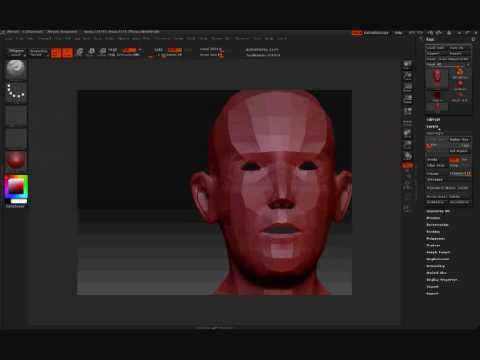Collapse the Geometry subpalette header
The width and height of the screenshot is (480, 360).
click(435, 133)
